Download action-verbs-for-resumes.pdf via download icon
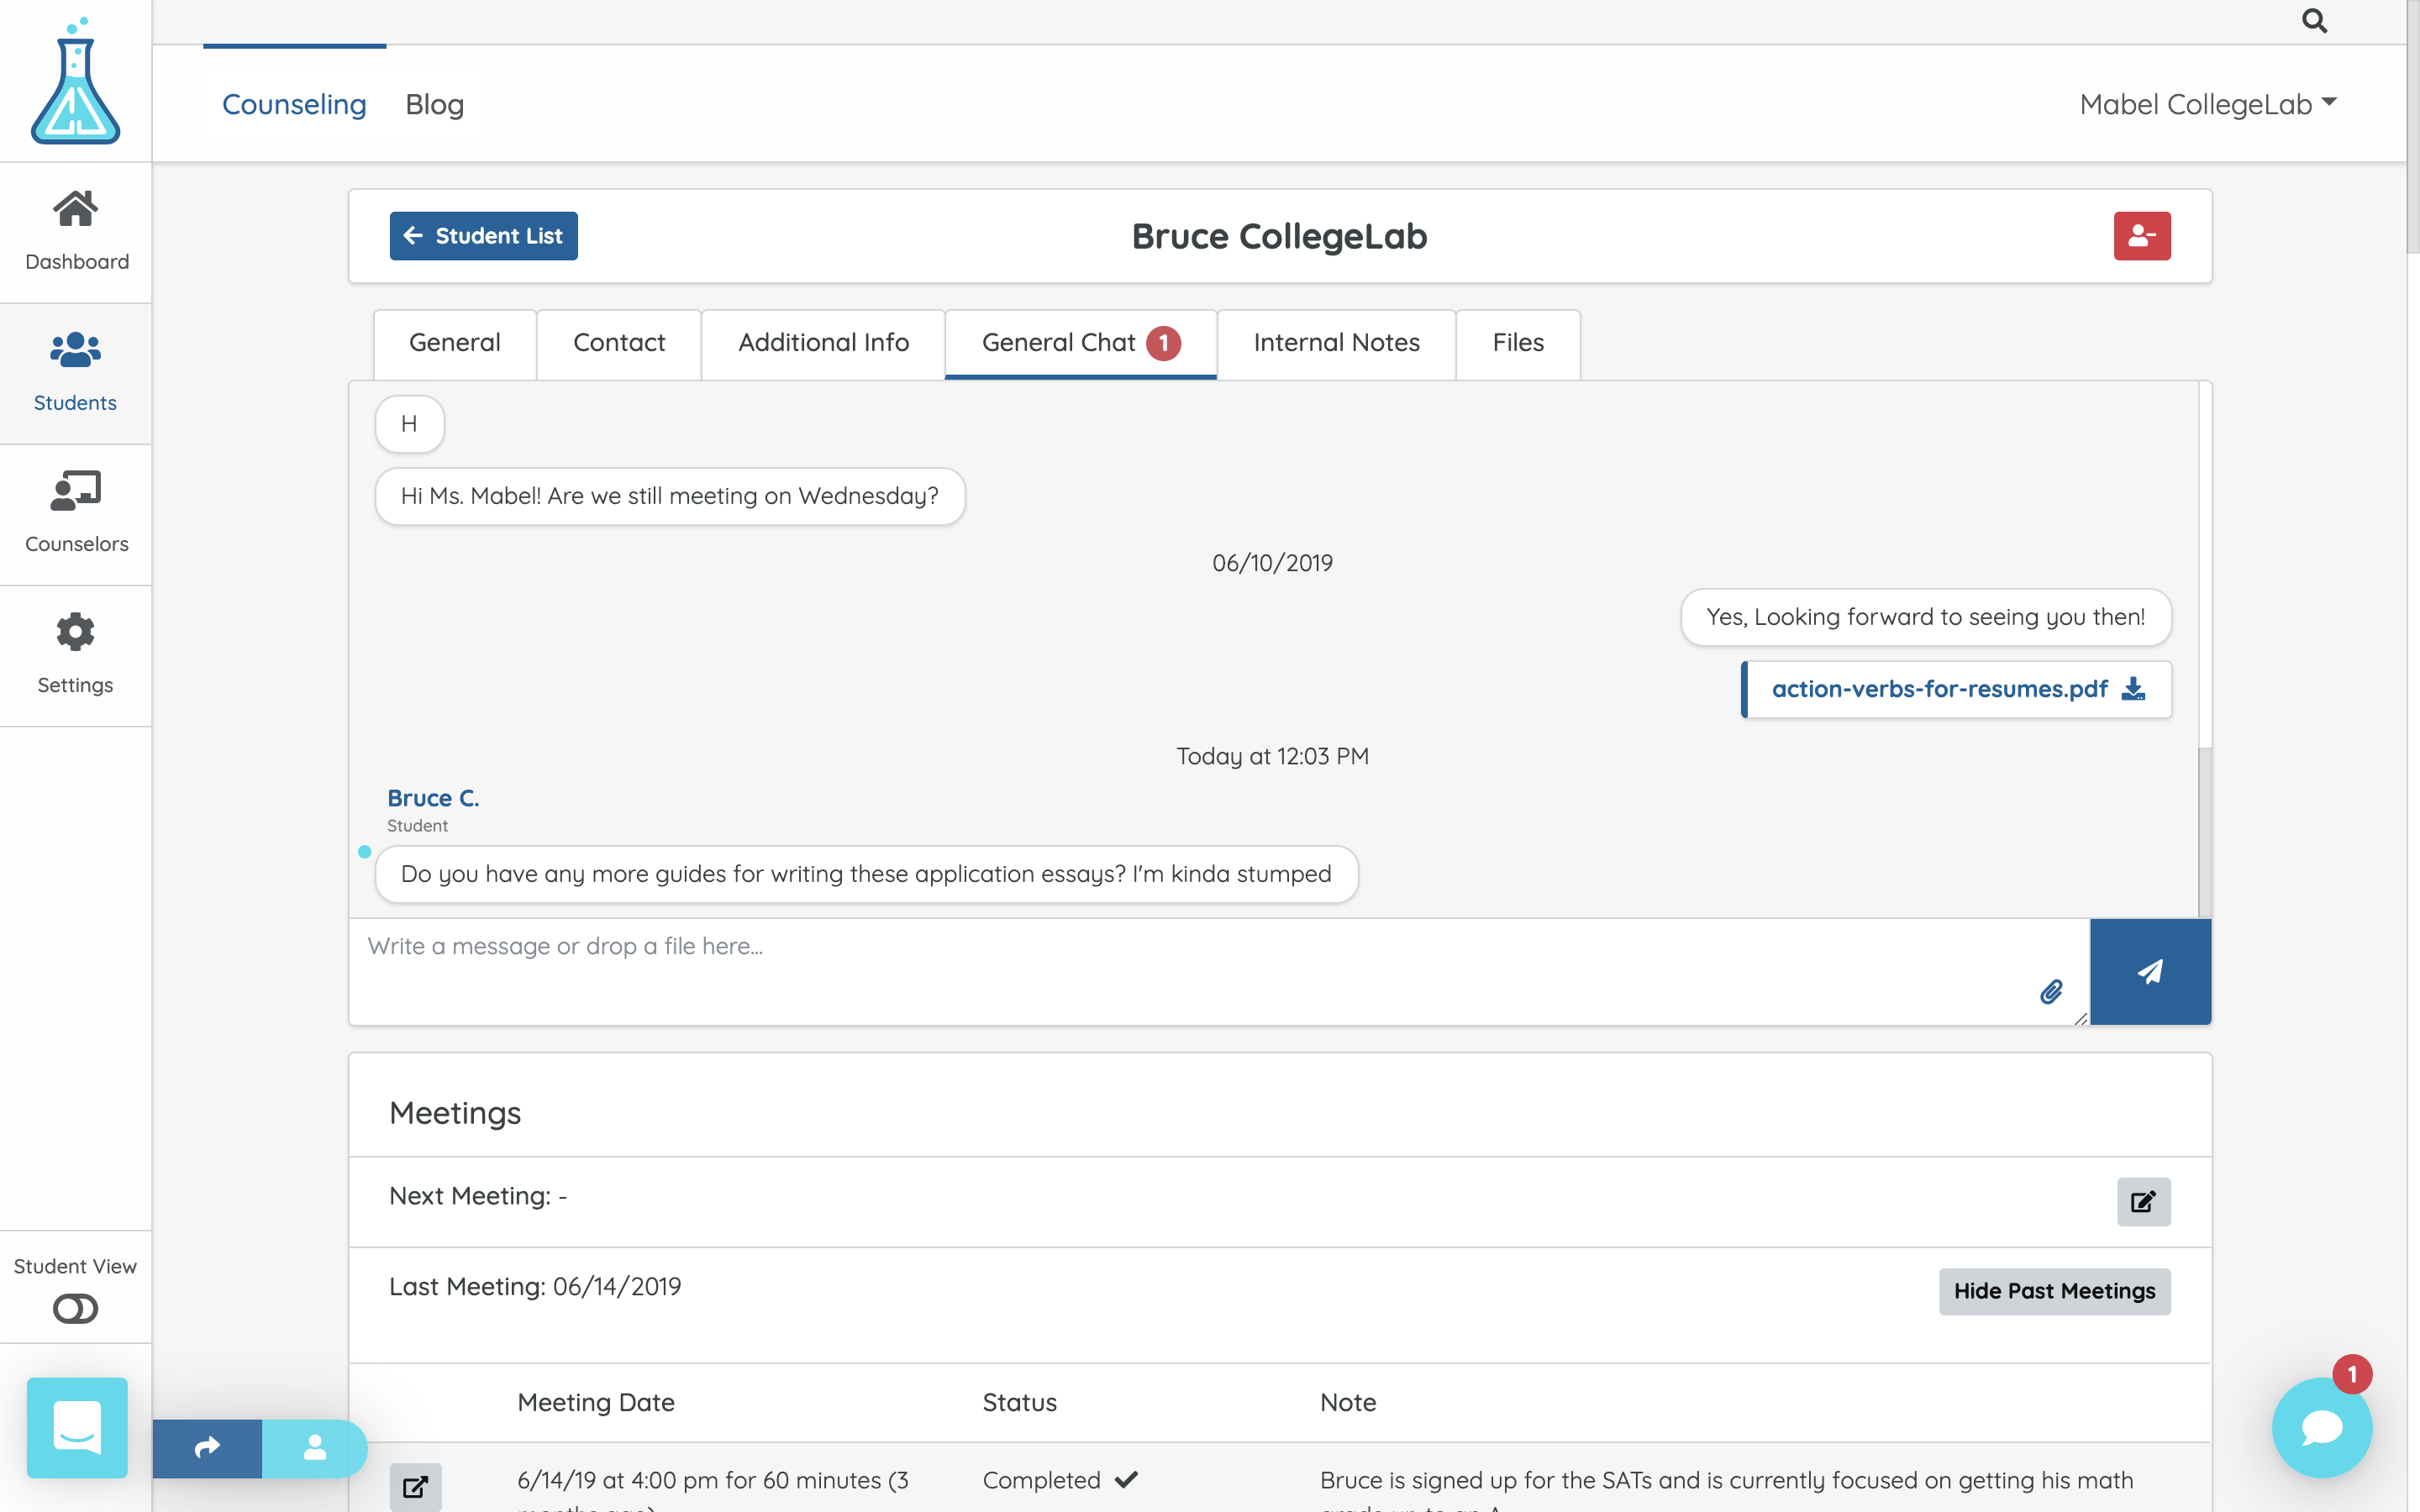Viewport: 2420px width, 1512px height. (x=2133, y=689)
